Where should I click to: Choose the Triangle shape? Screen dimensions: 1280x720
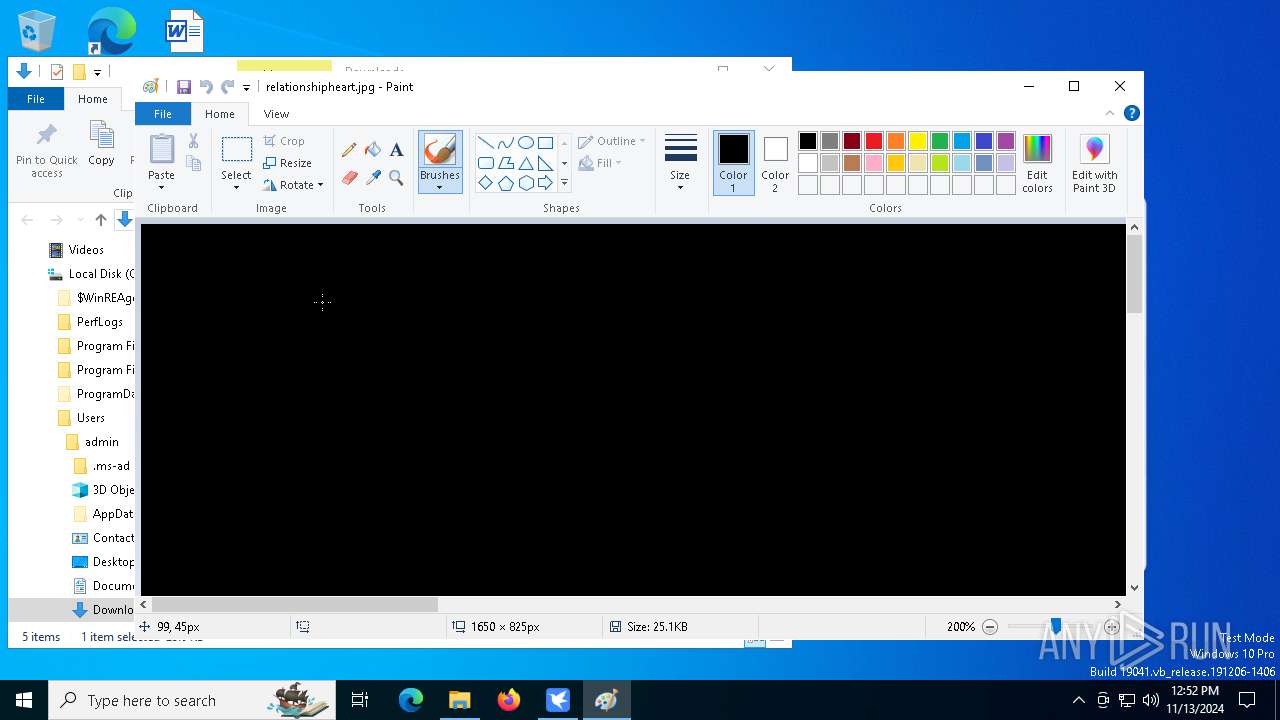point(525,163)
